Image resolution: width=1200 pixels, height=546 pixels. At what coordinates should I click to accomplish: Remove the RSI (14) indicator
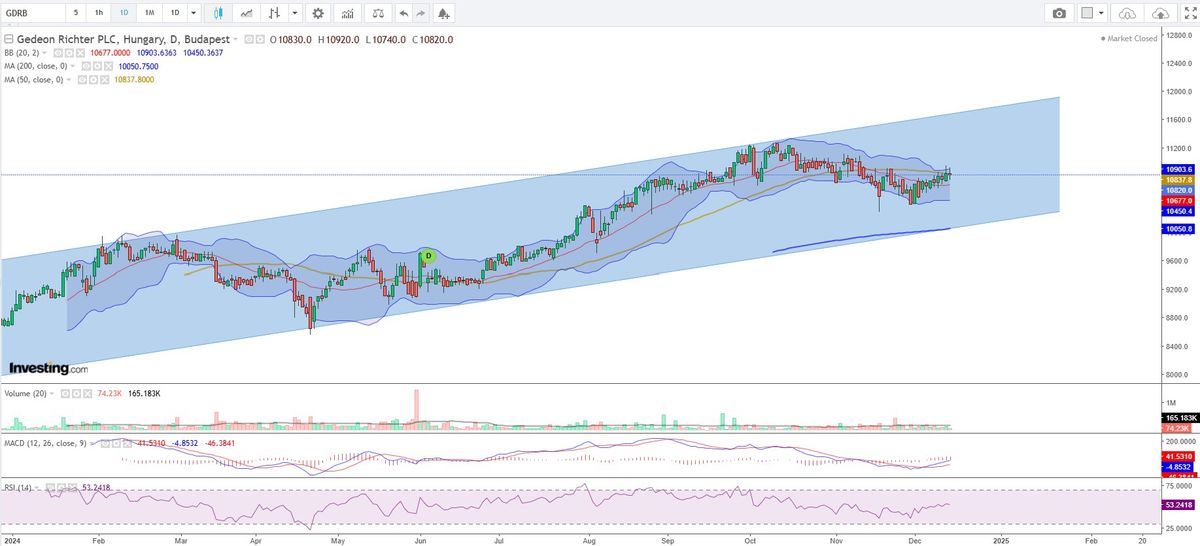point(72,488)
